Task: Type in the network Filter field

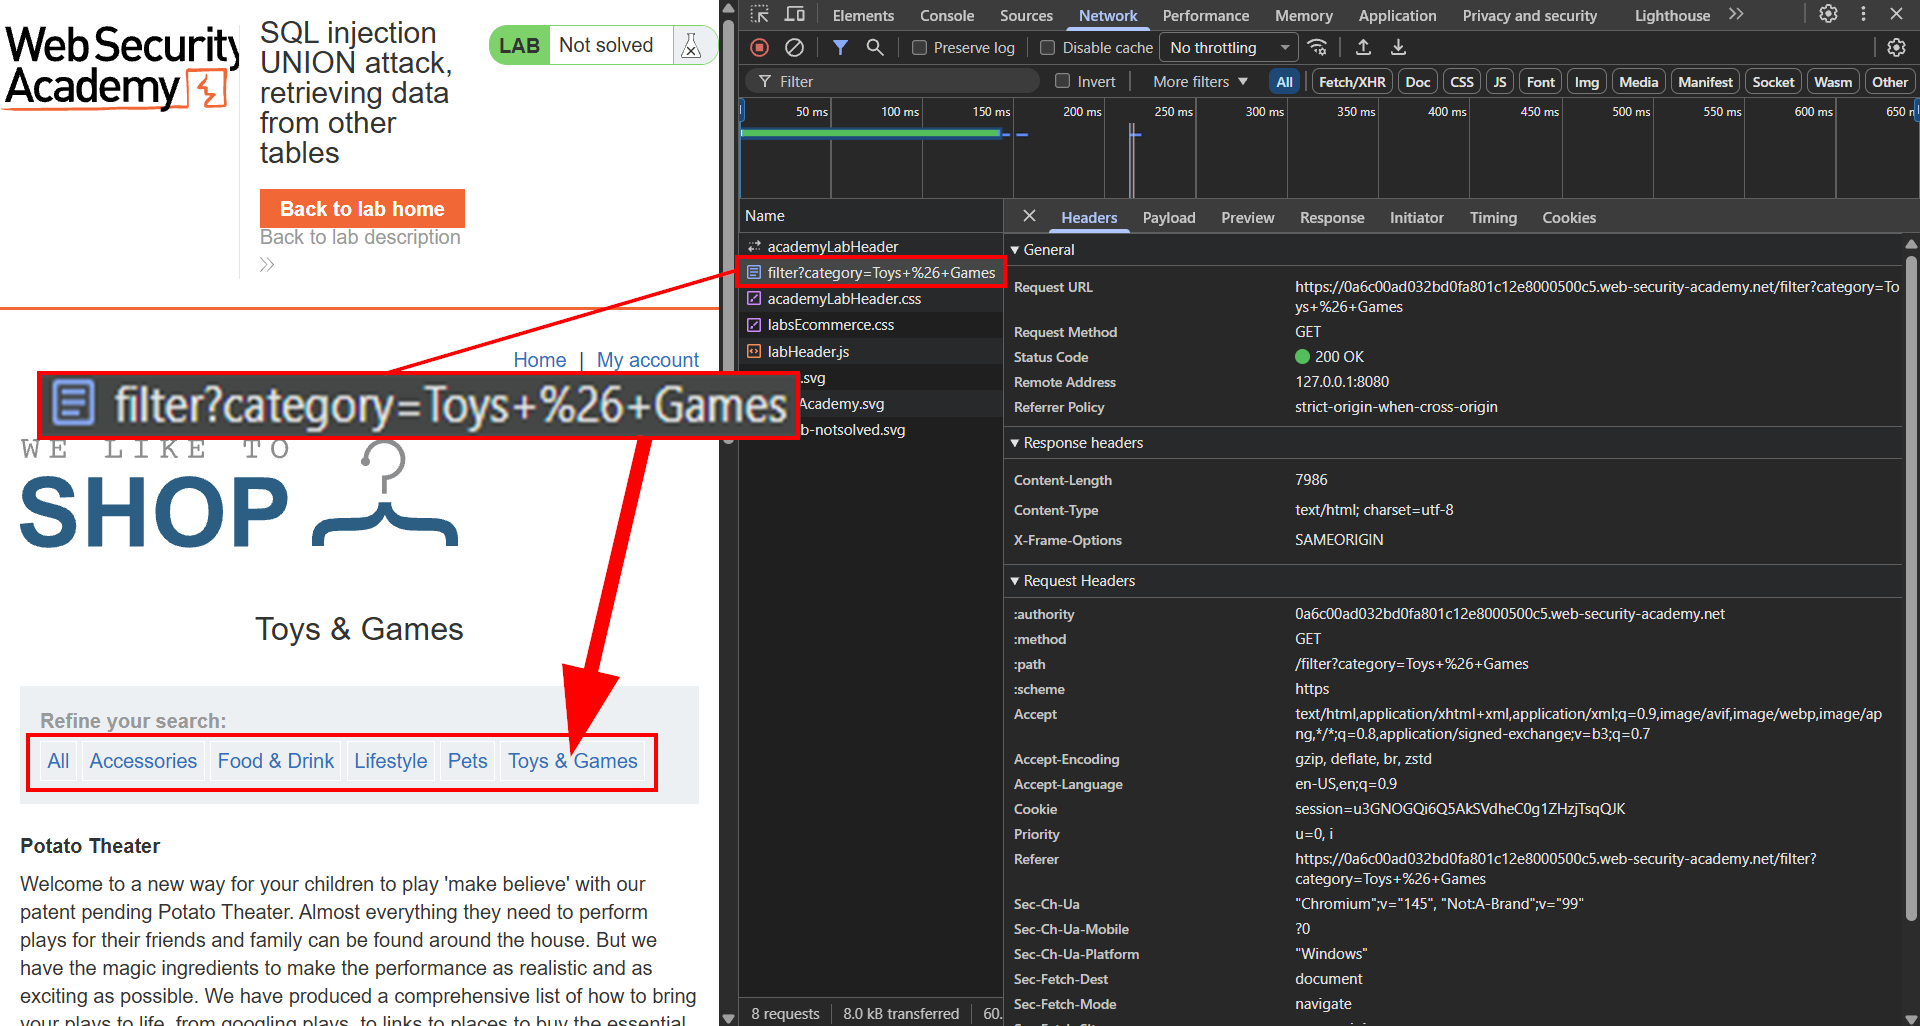Action: click(900, 82)
